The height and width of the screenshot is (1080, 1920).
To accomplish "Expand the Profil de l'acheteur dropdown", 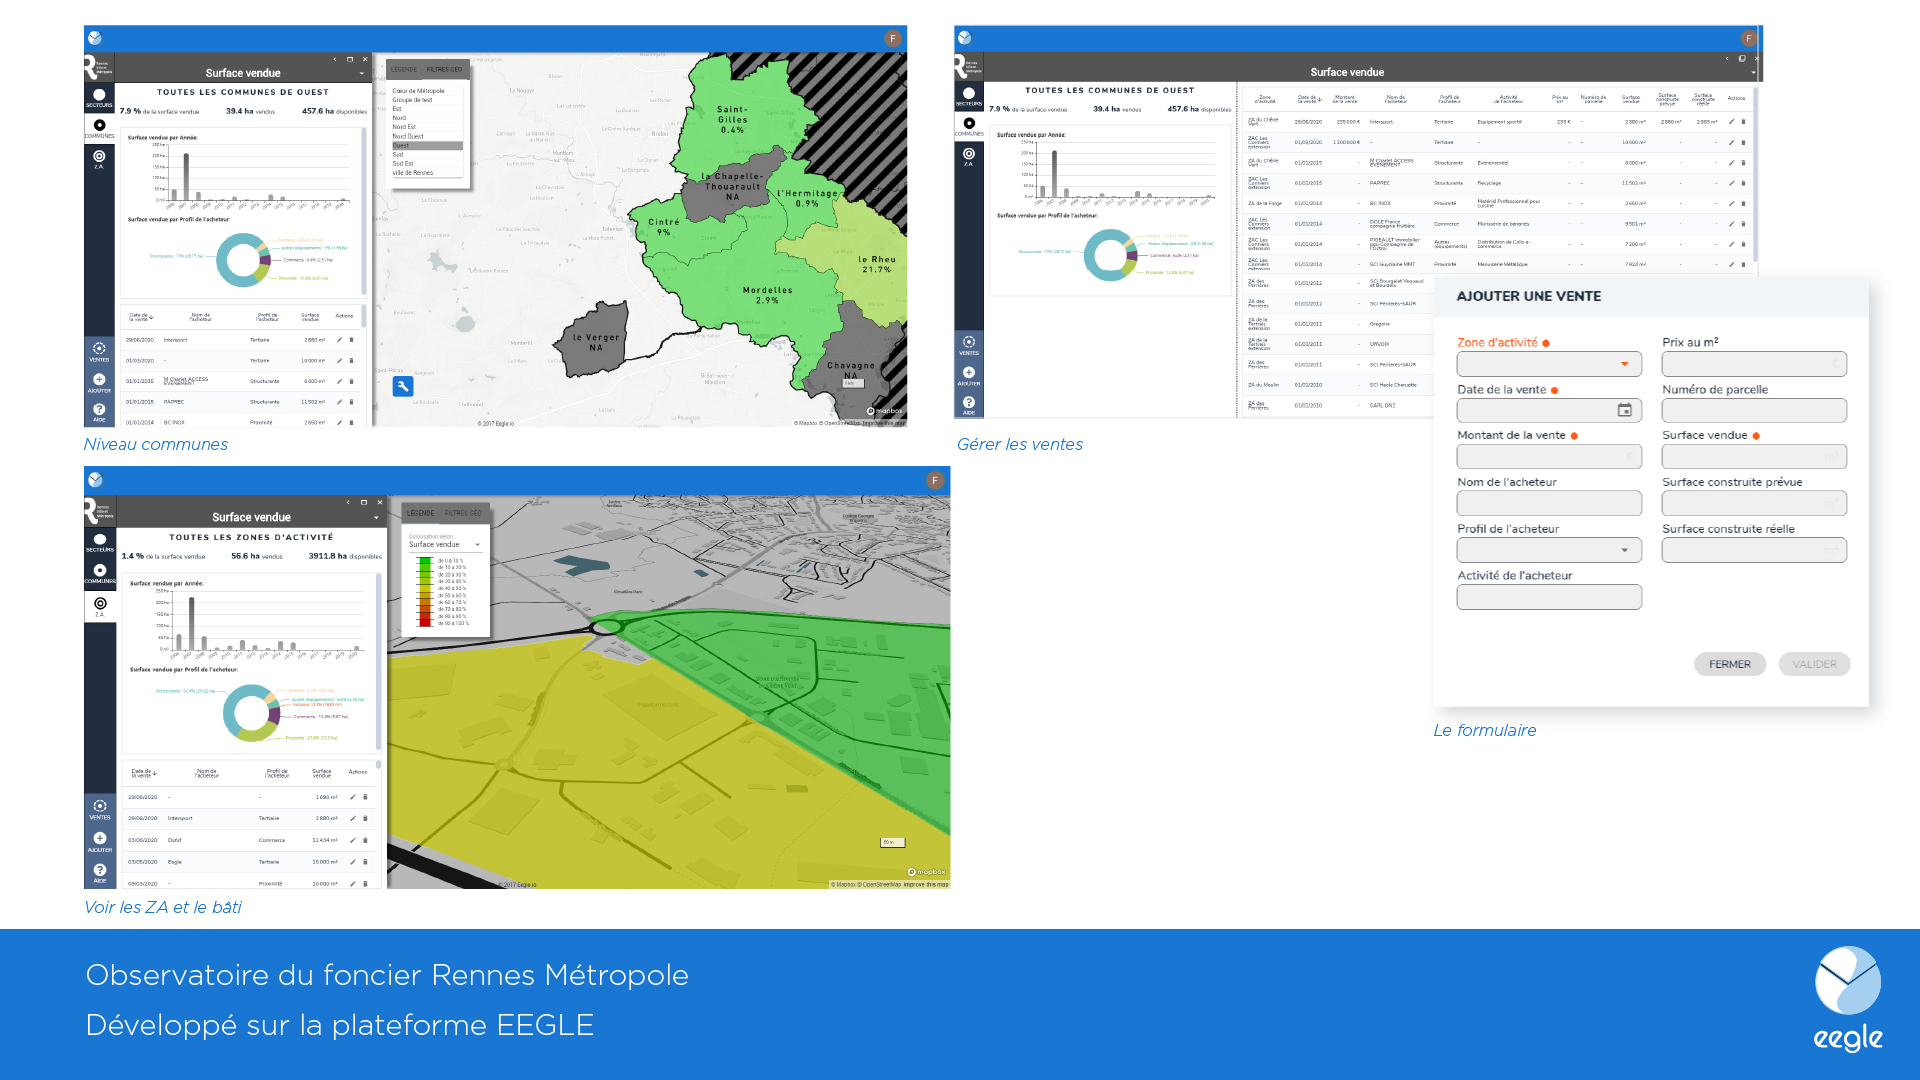I will pos(1549,551).
